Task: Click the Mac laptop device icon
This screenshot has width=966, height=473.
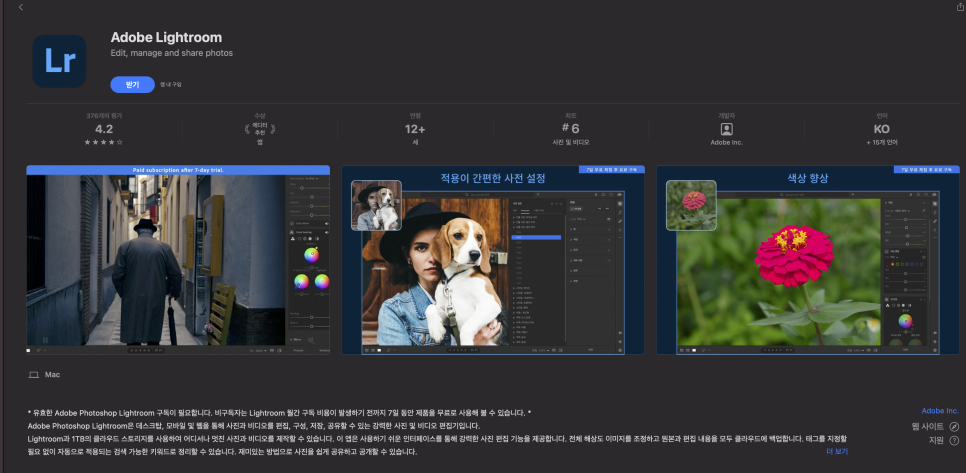Action: [33, 374]
